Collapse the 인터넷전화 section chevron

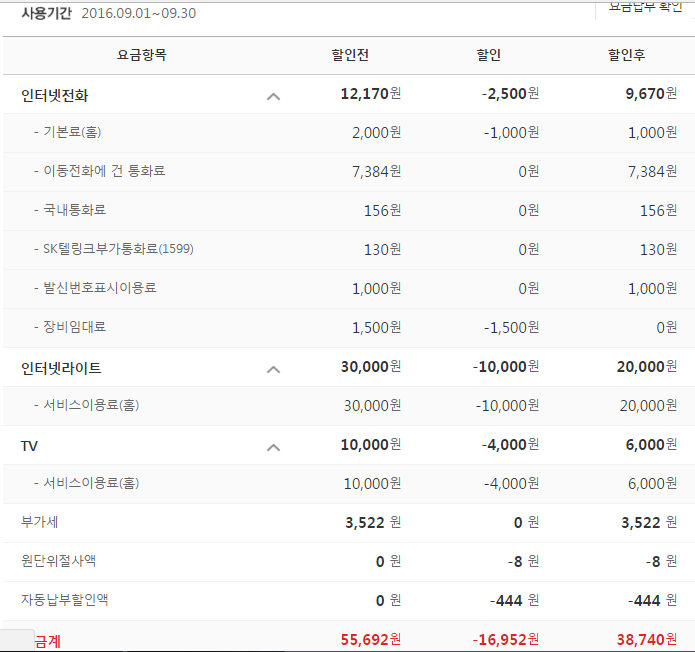[273, 96]
